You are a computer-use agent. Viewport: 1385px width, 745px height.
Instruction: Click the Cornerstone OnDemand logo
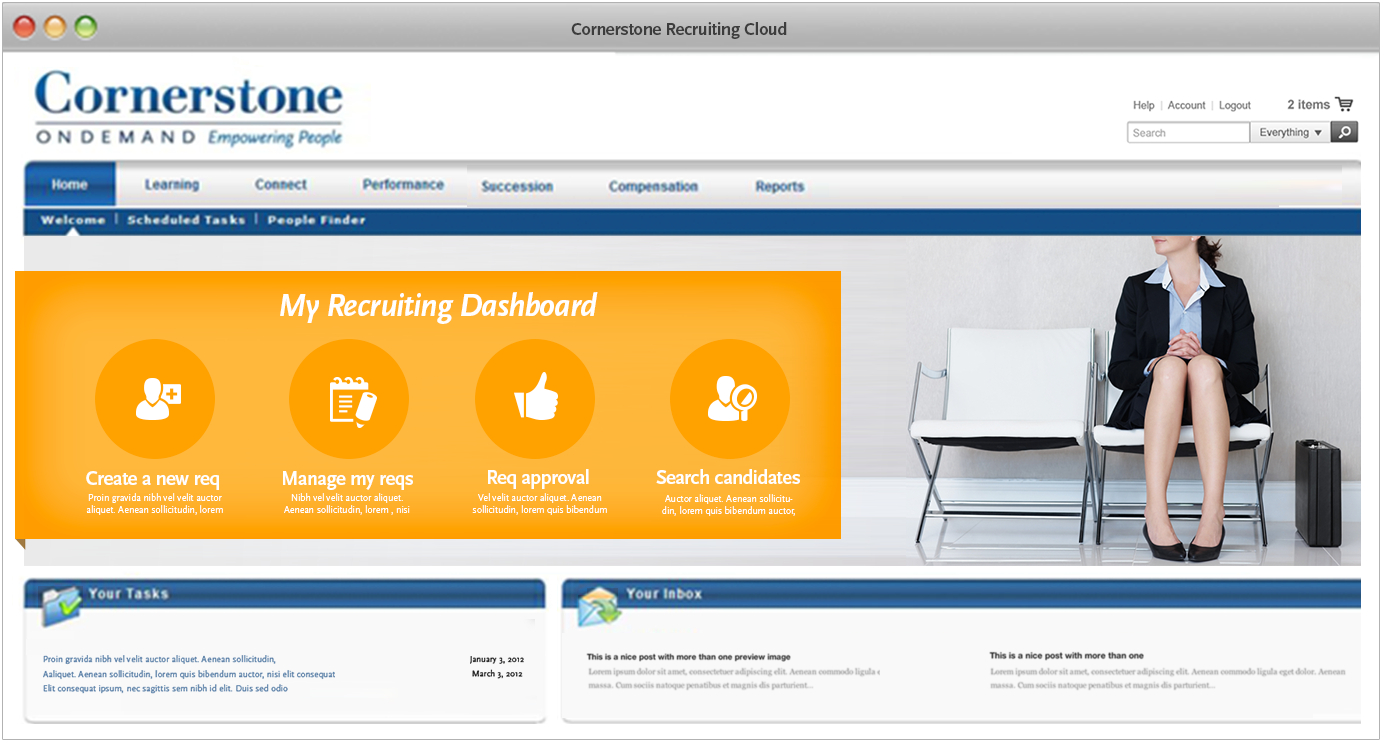[189, 109]
